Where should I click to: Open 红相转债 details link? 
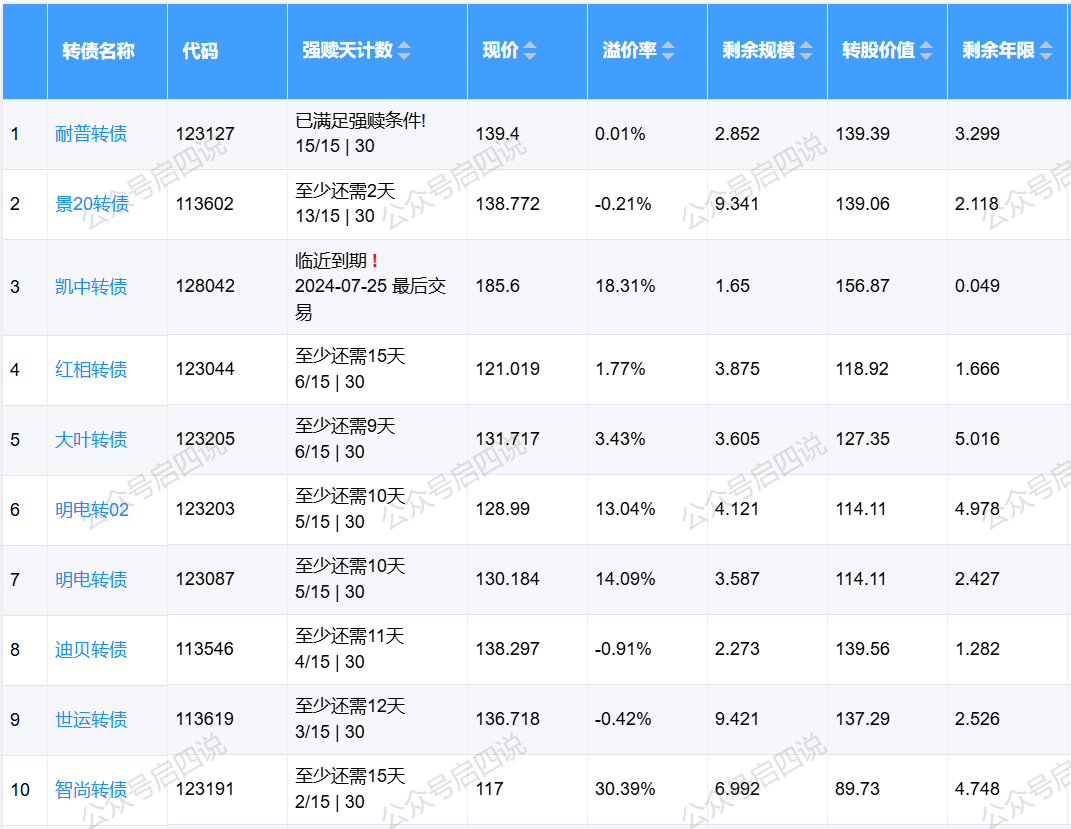pos(91,370)
